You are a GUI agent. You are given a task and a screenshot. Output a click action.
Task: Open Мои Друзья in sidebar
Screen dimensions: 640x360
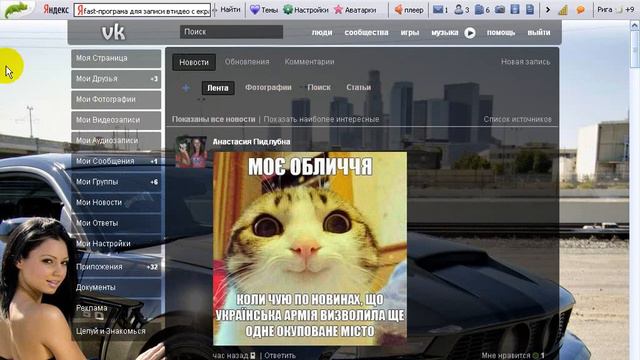116,79
